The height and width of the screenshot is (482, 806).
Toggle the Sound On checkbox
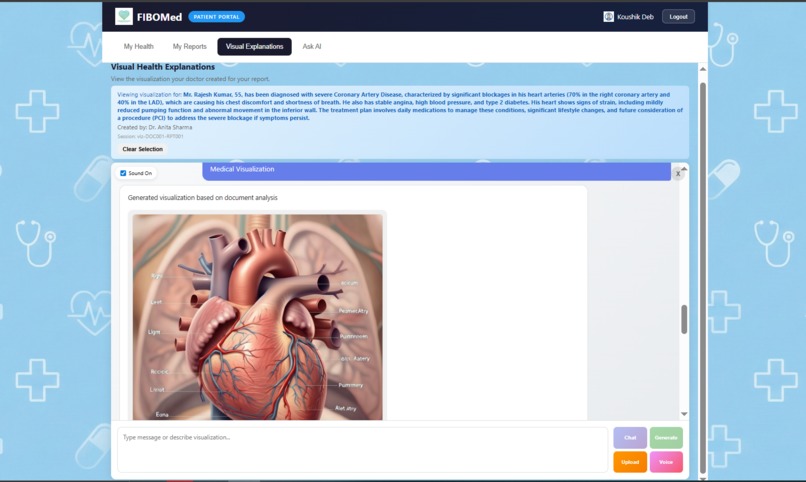tap(123, 173)
